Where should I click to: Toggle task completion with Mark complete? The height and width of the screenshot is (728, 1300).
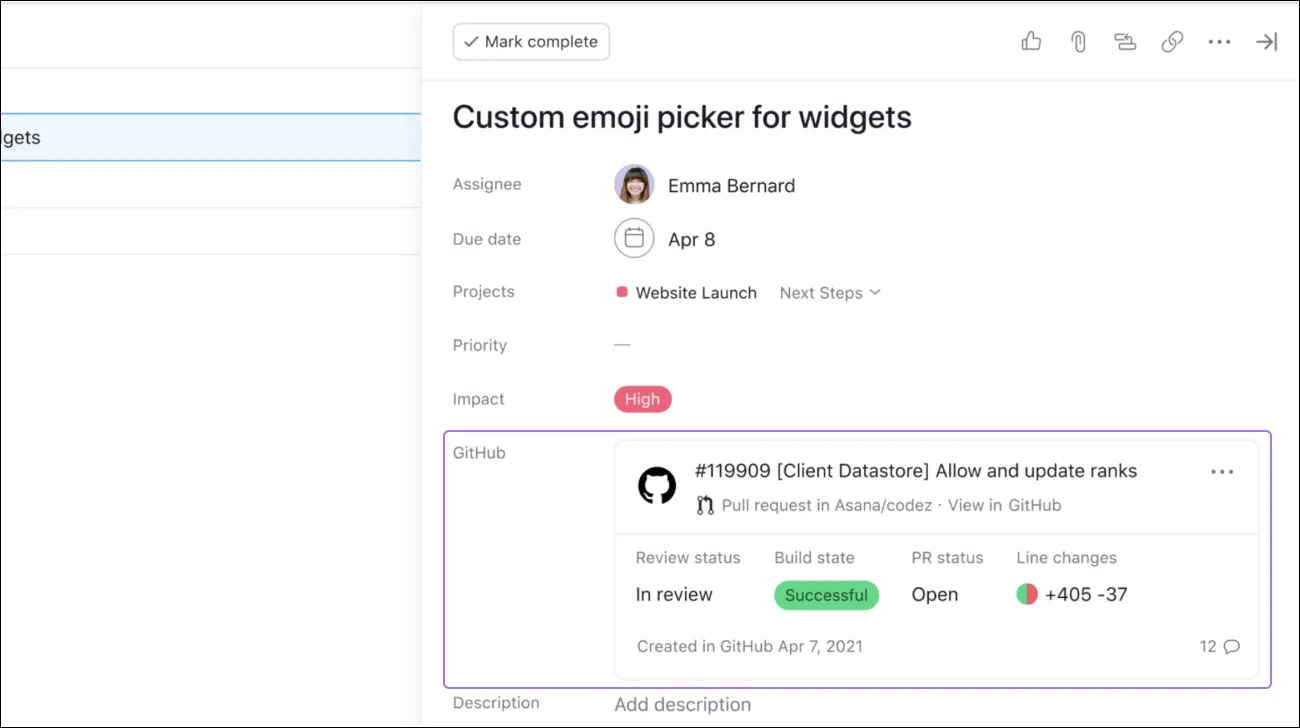click(531, 41)
